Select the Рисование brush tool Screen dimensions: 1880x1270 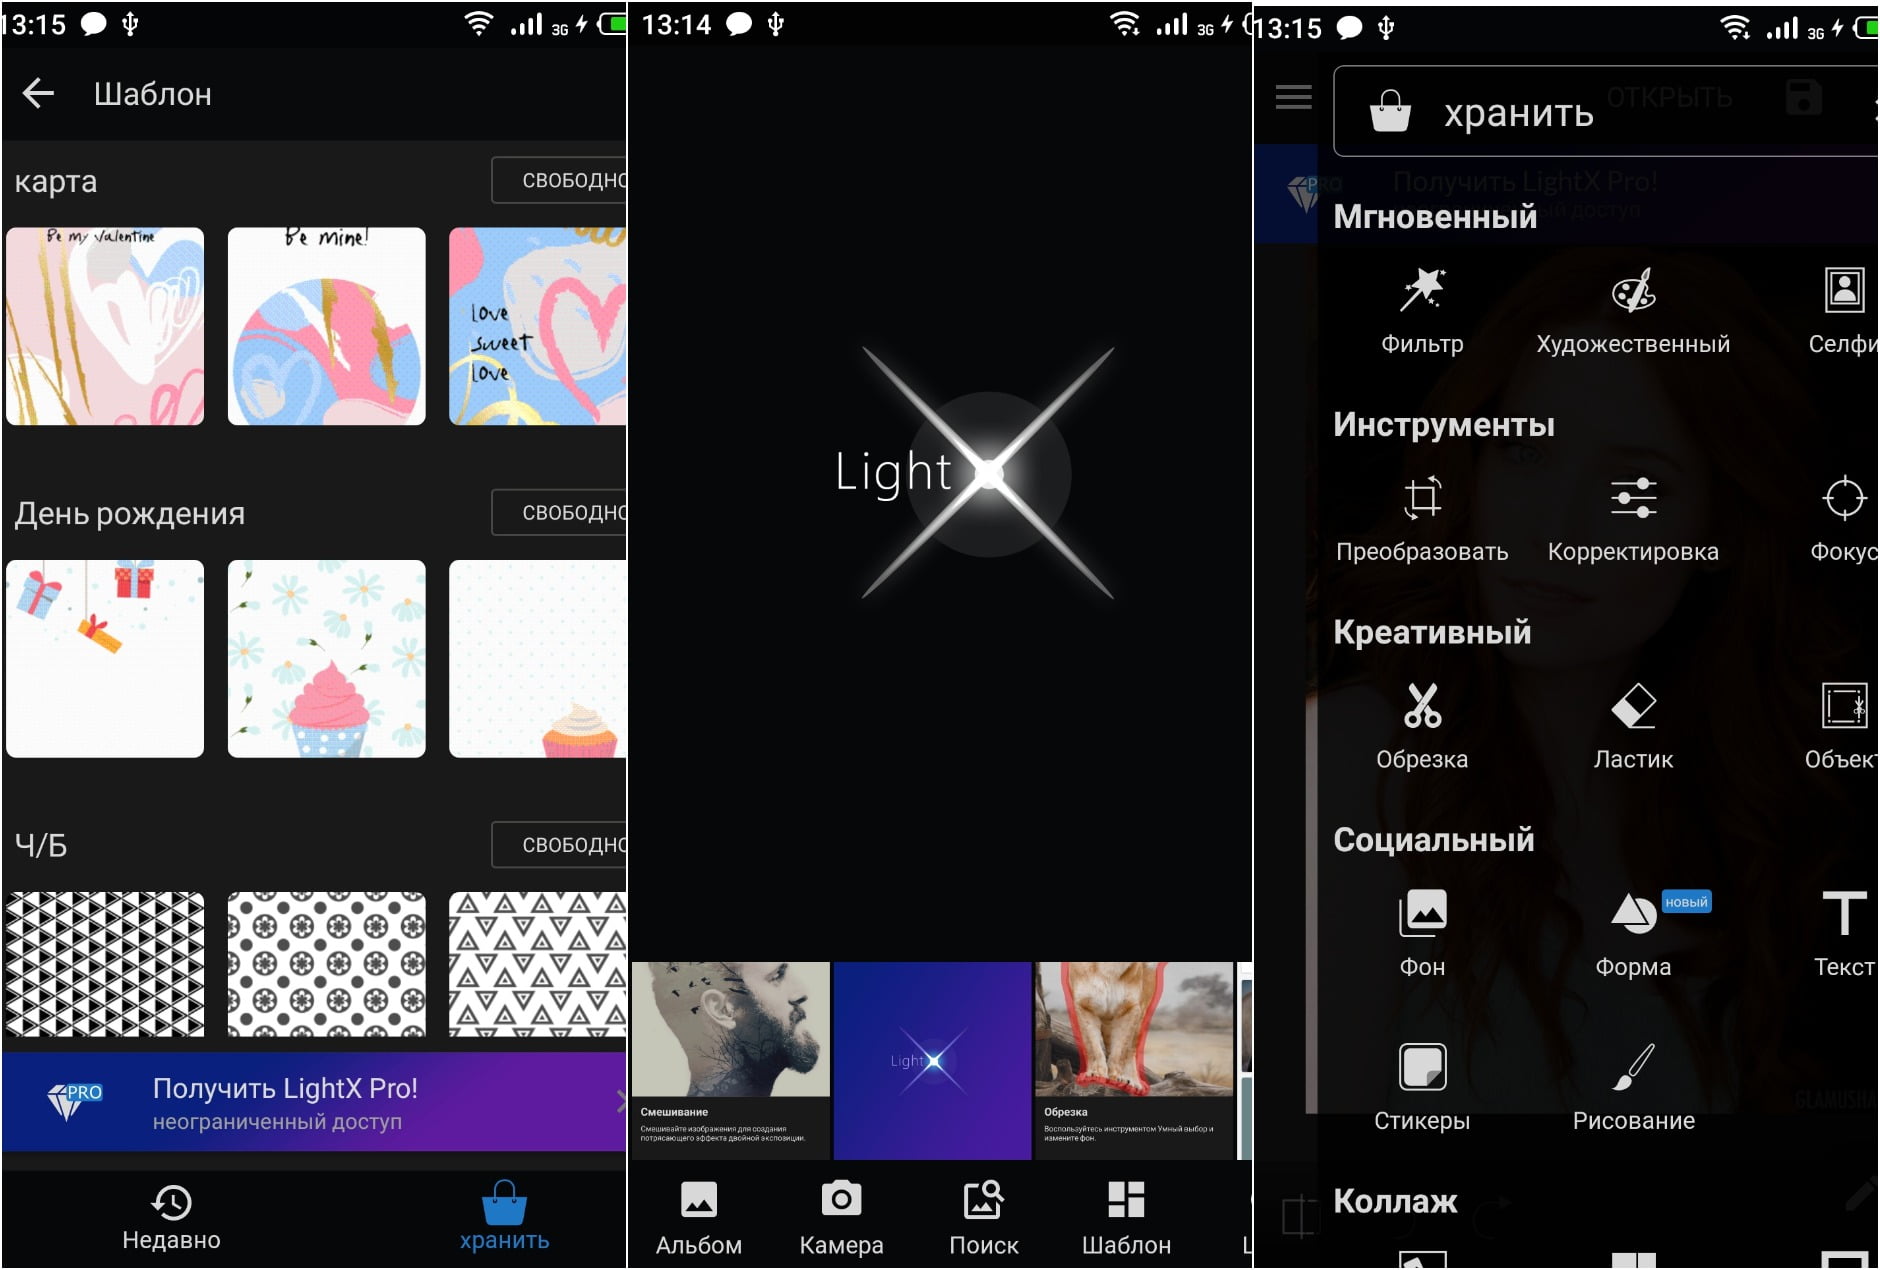pos(1633,1088)
